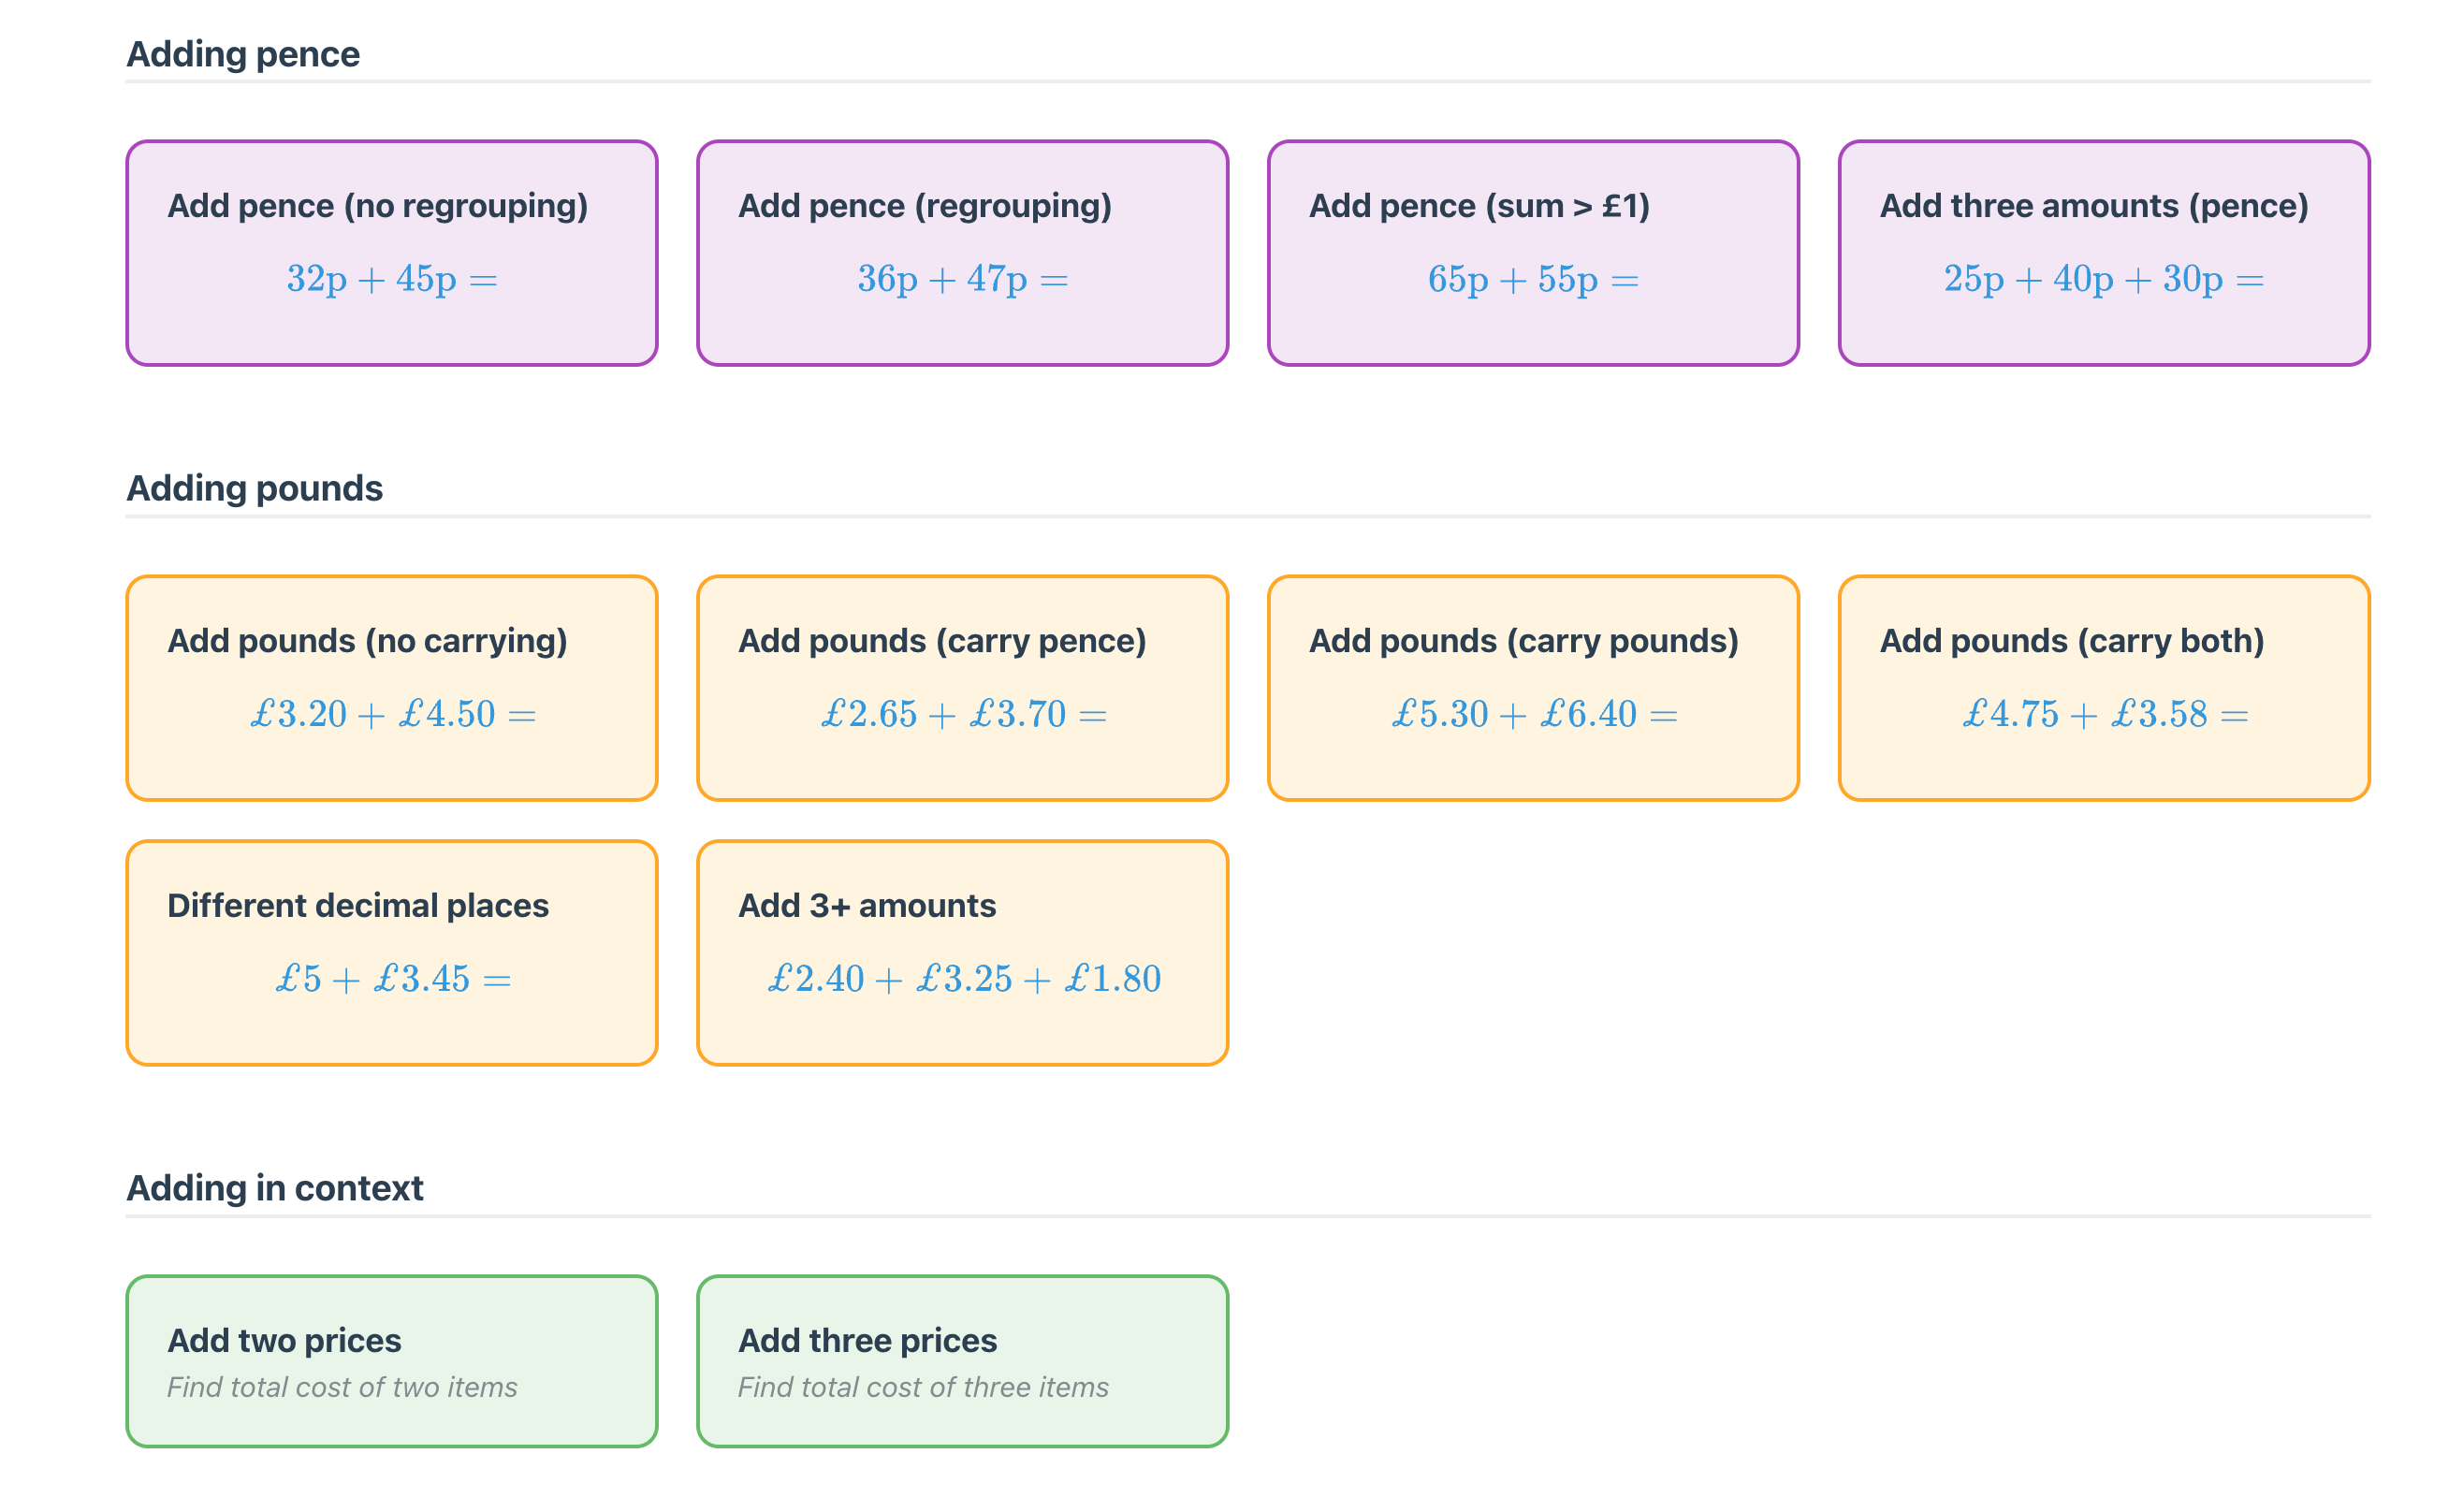Click the £5 + £3.45 expression
The height and width of the screenshot is (1512, 2463).
(392, 979)
